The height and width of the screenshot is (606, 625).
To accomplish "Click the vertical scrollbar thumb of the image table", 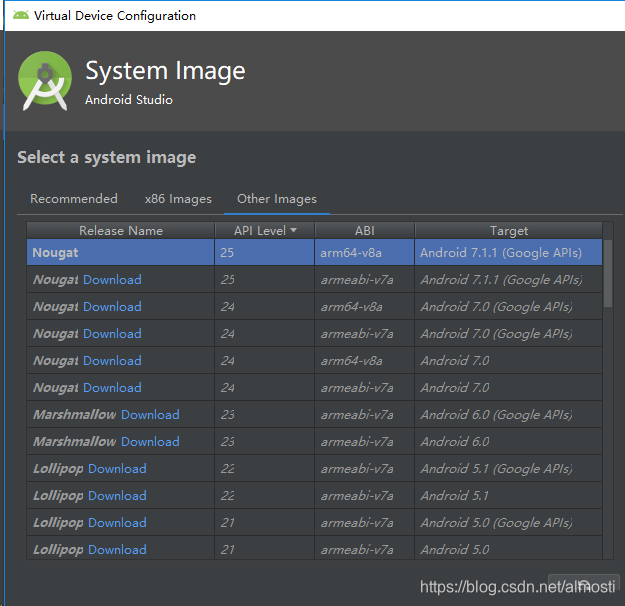I will [607, 273].
